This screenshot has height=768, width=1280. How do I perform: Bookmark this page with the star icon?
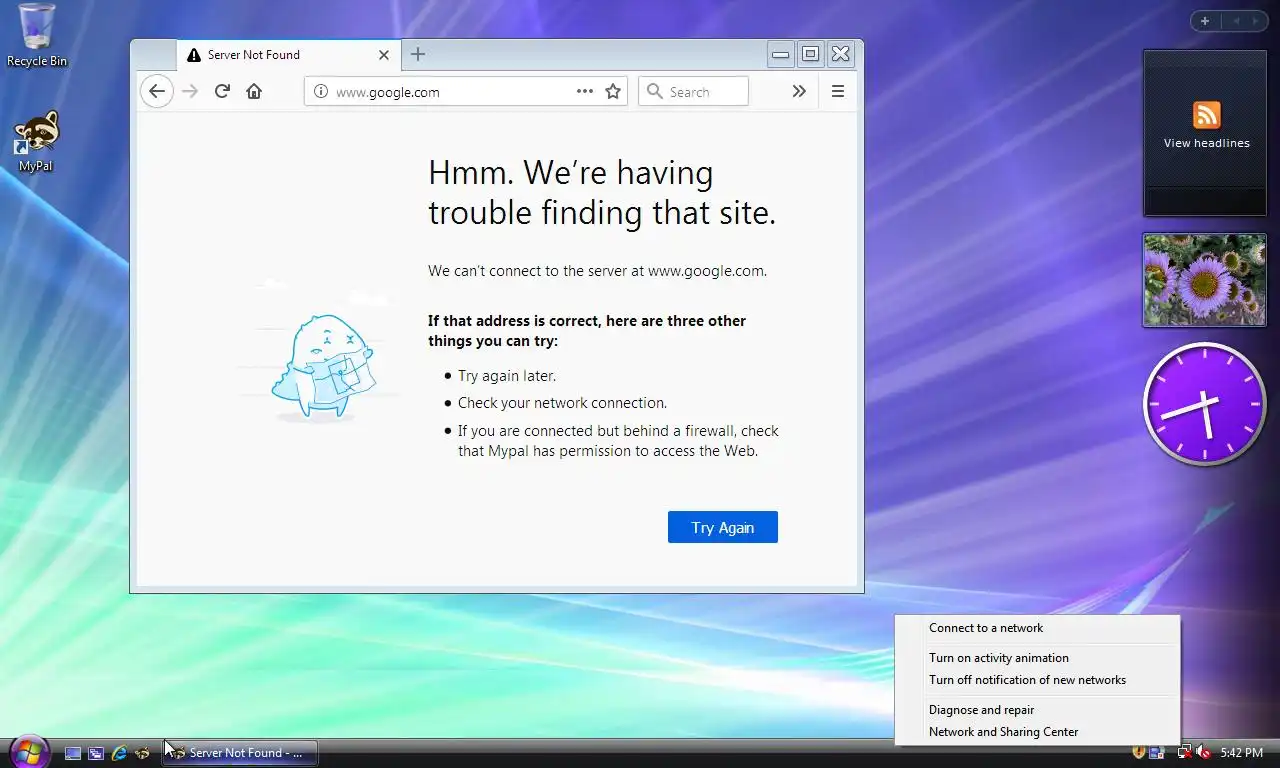[x=613, y=91]
